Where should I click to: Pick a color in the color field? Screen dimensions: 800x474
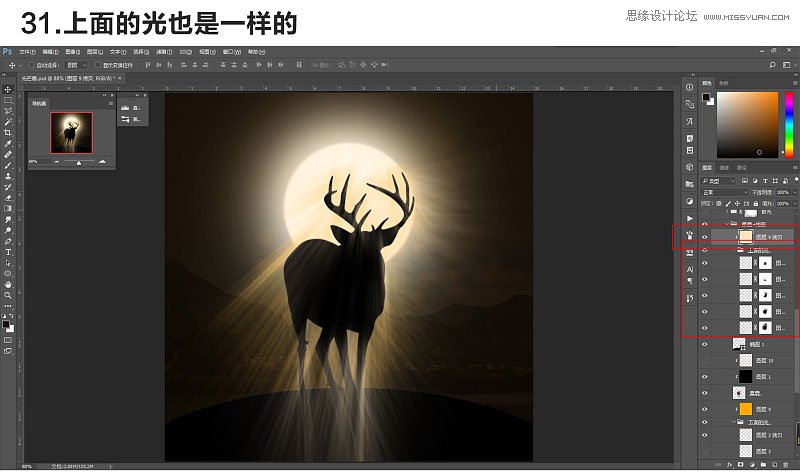pyautogui.click(x=747, y=124)
